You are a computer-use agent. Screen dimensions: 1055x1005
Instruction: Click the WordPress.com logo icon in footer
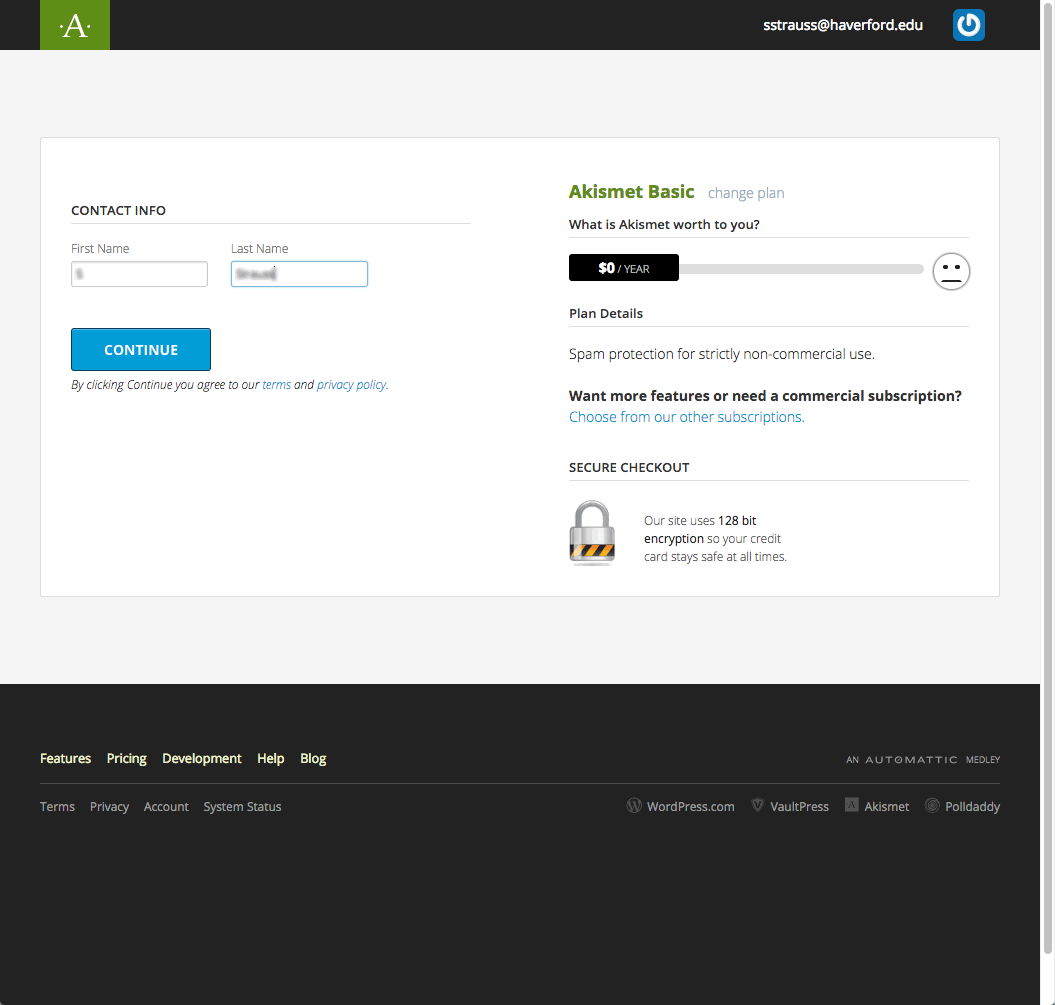click(x=634, y=805)
